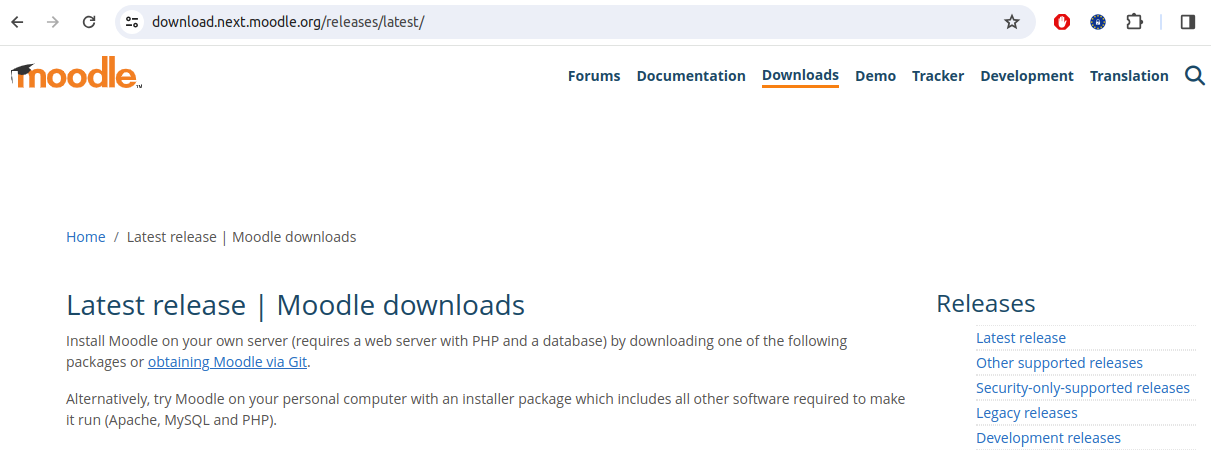This screenshot has width=1211, height=451.
Task: Select the Downloads menu item
Action: tap(800, 76)
